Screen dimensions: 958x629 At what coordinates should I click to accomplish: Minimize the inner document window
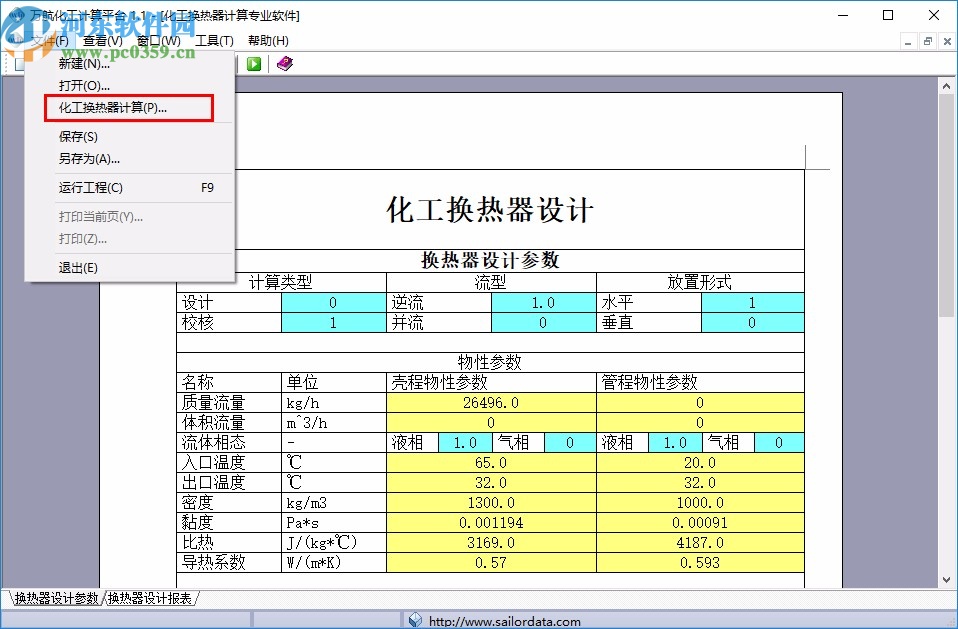tap(908, 42)
